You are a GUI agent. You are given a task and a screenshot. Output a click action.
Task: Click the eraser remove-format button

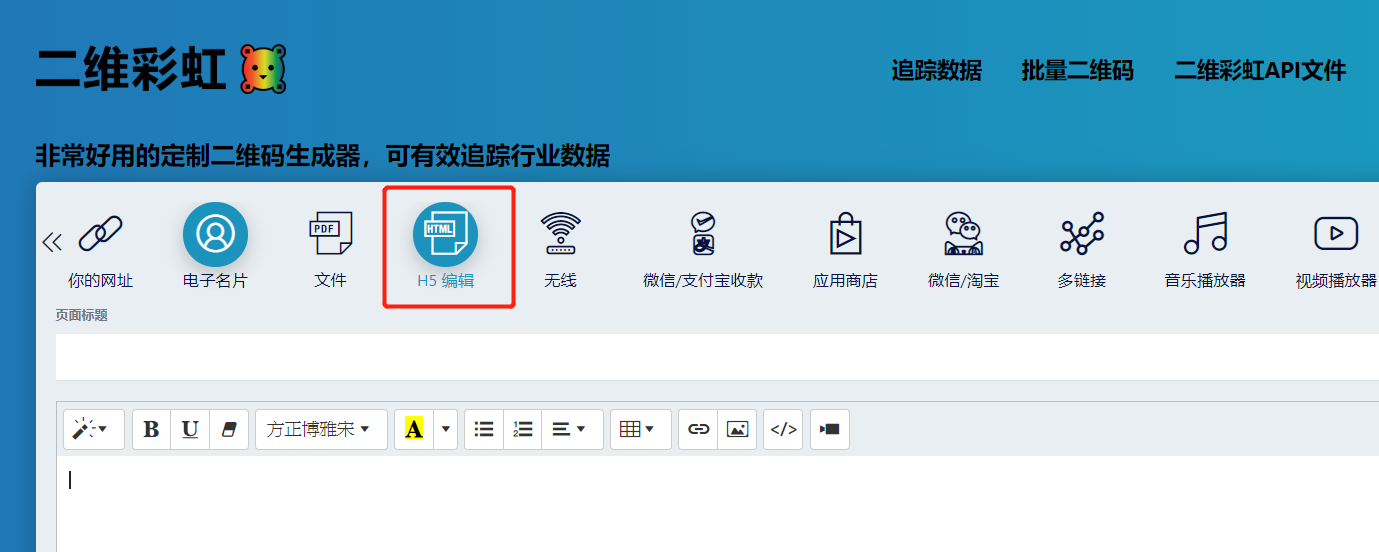[229, 429]
